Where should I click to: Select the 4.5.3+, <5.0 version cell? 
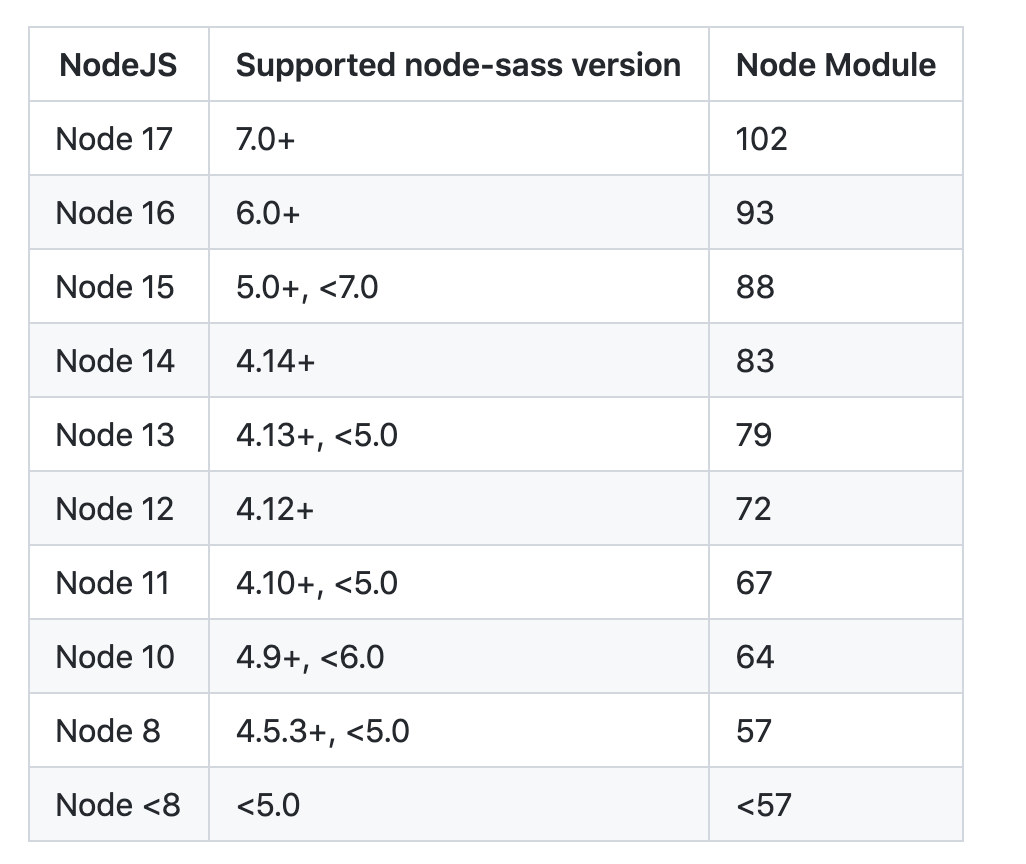point(322,731)
